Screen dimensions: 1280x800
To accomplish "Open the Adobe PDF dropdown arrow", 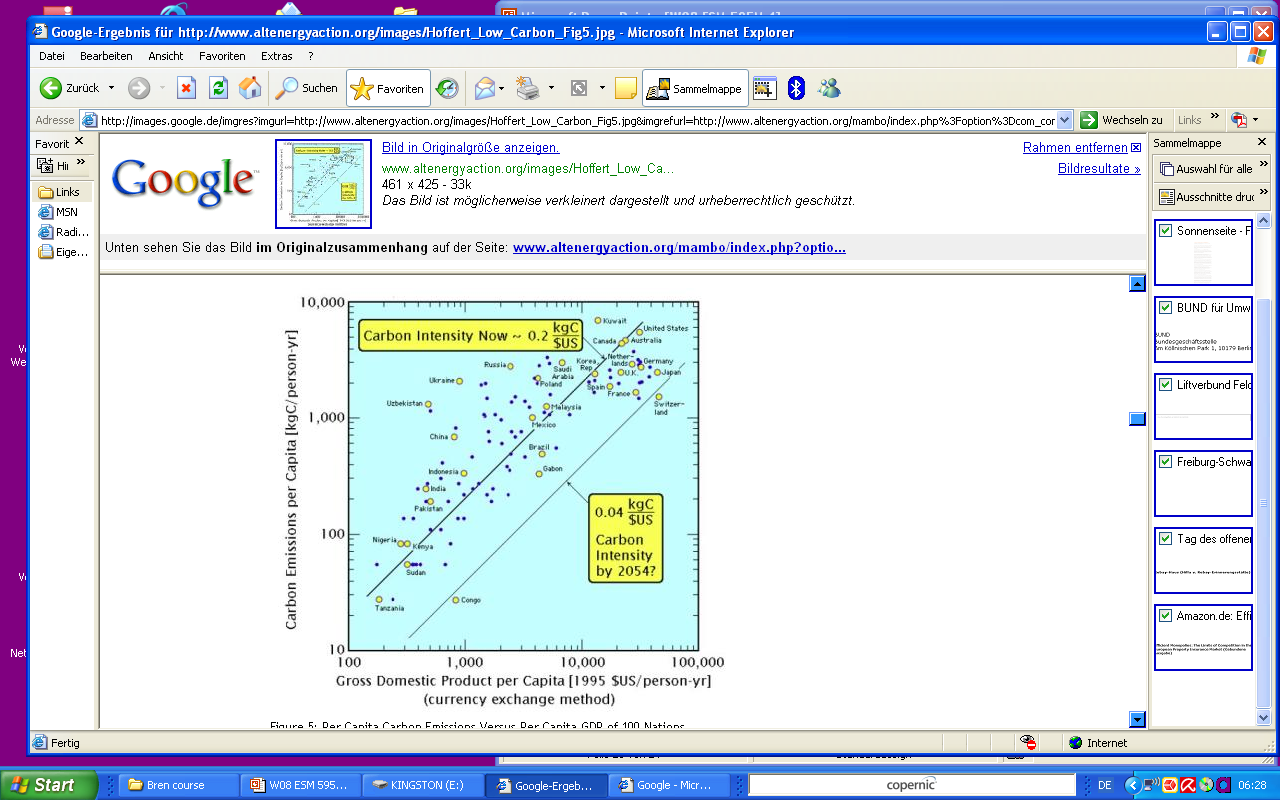I will pyautogui.click(x=1256, y=120).
